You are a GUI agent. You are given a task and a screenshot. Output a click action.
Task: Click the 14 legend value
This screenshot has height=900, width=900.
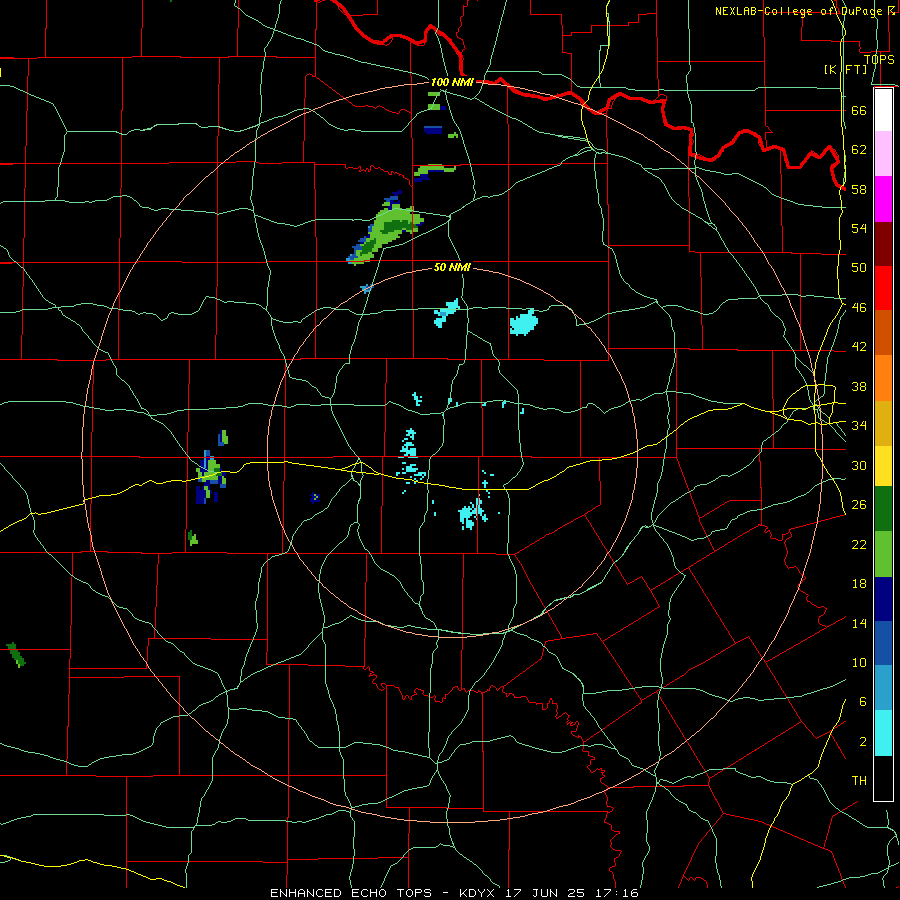pos(859,623)
